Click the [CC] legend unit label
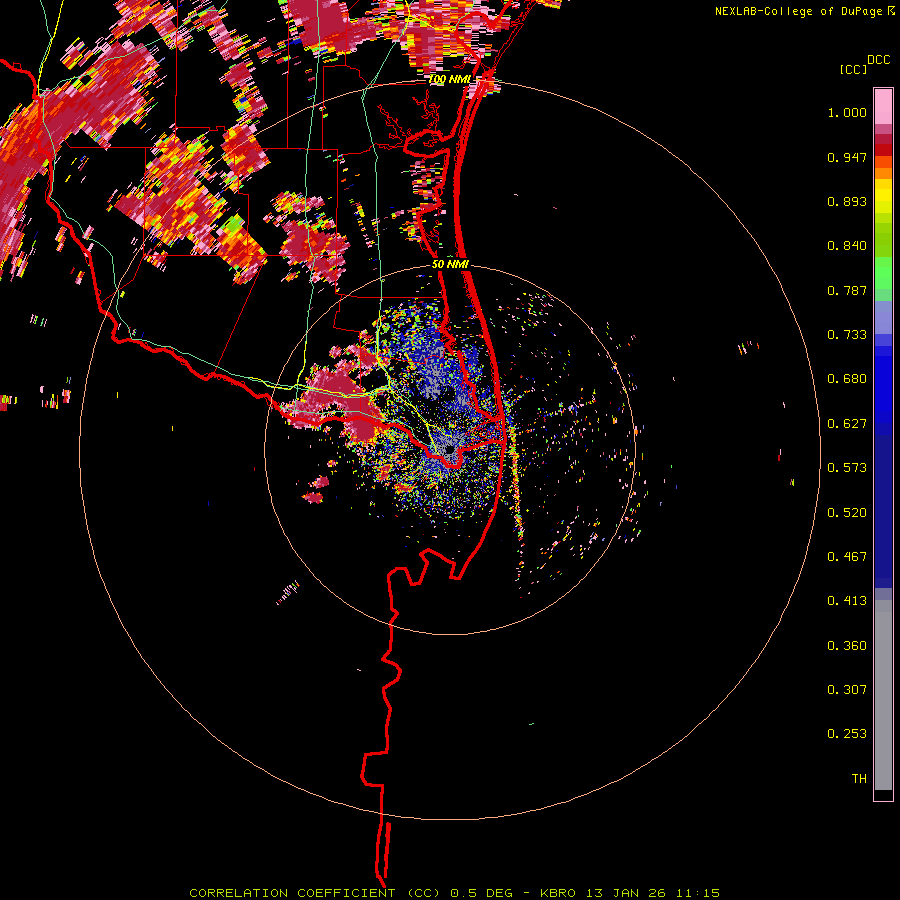The height and width of the screenshot is (900, 900). [853, 69]
